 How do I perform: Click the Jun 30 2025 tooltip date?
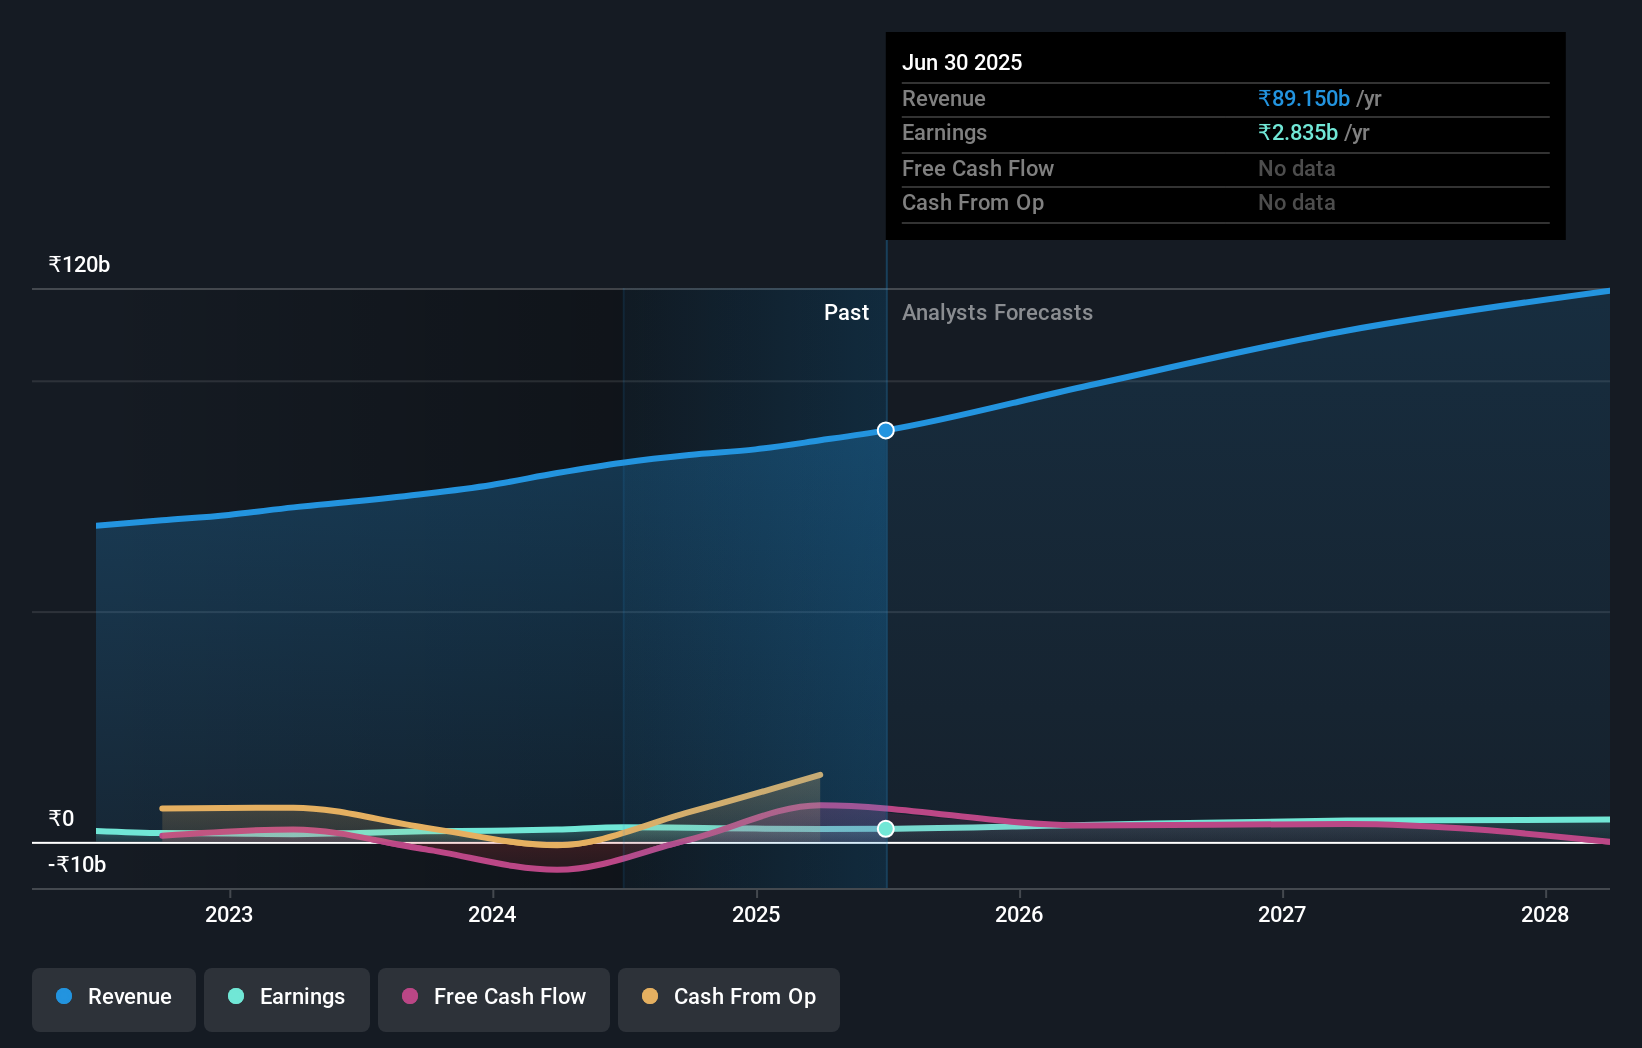962,62
